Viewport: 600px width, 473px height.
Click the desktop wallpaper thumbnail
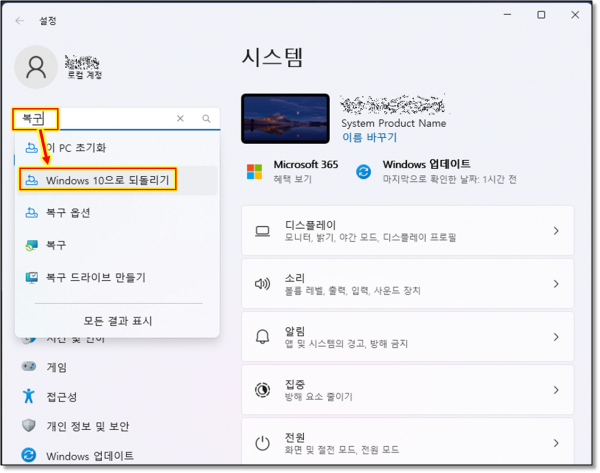[x=285, y=119]
